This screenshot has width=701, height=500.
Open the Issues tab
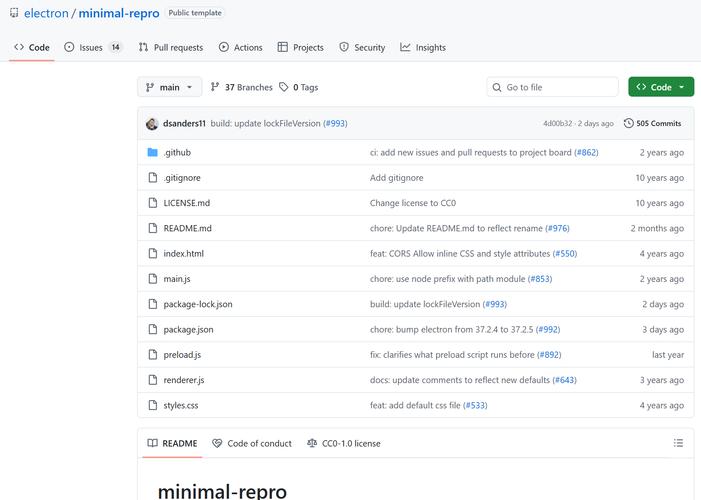point(92,47)
